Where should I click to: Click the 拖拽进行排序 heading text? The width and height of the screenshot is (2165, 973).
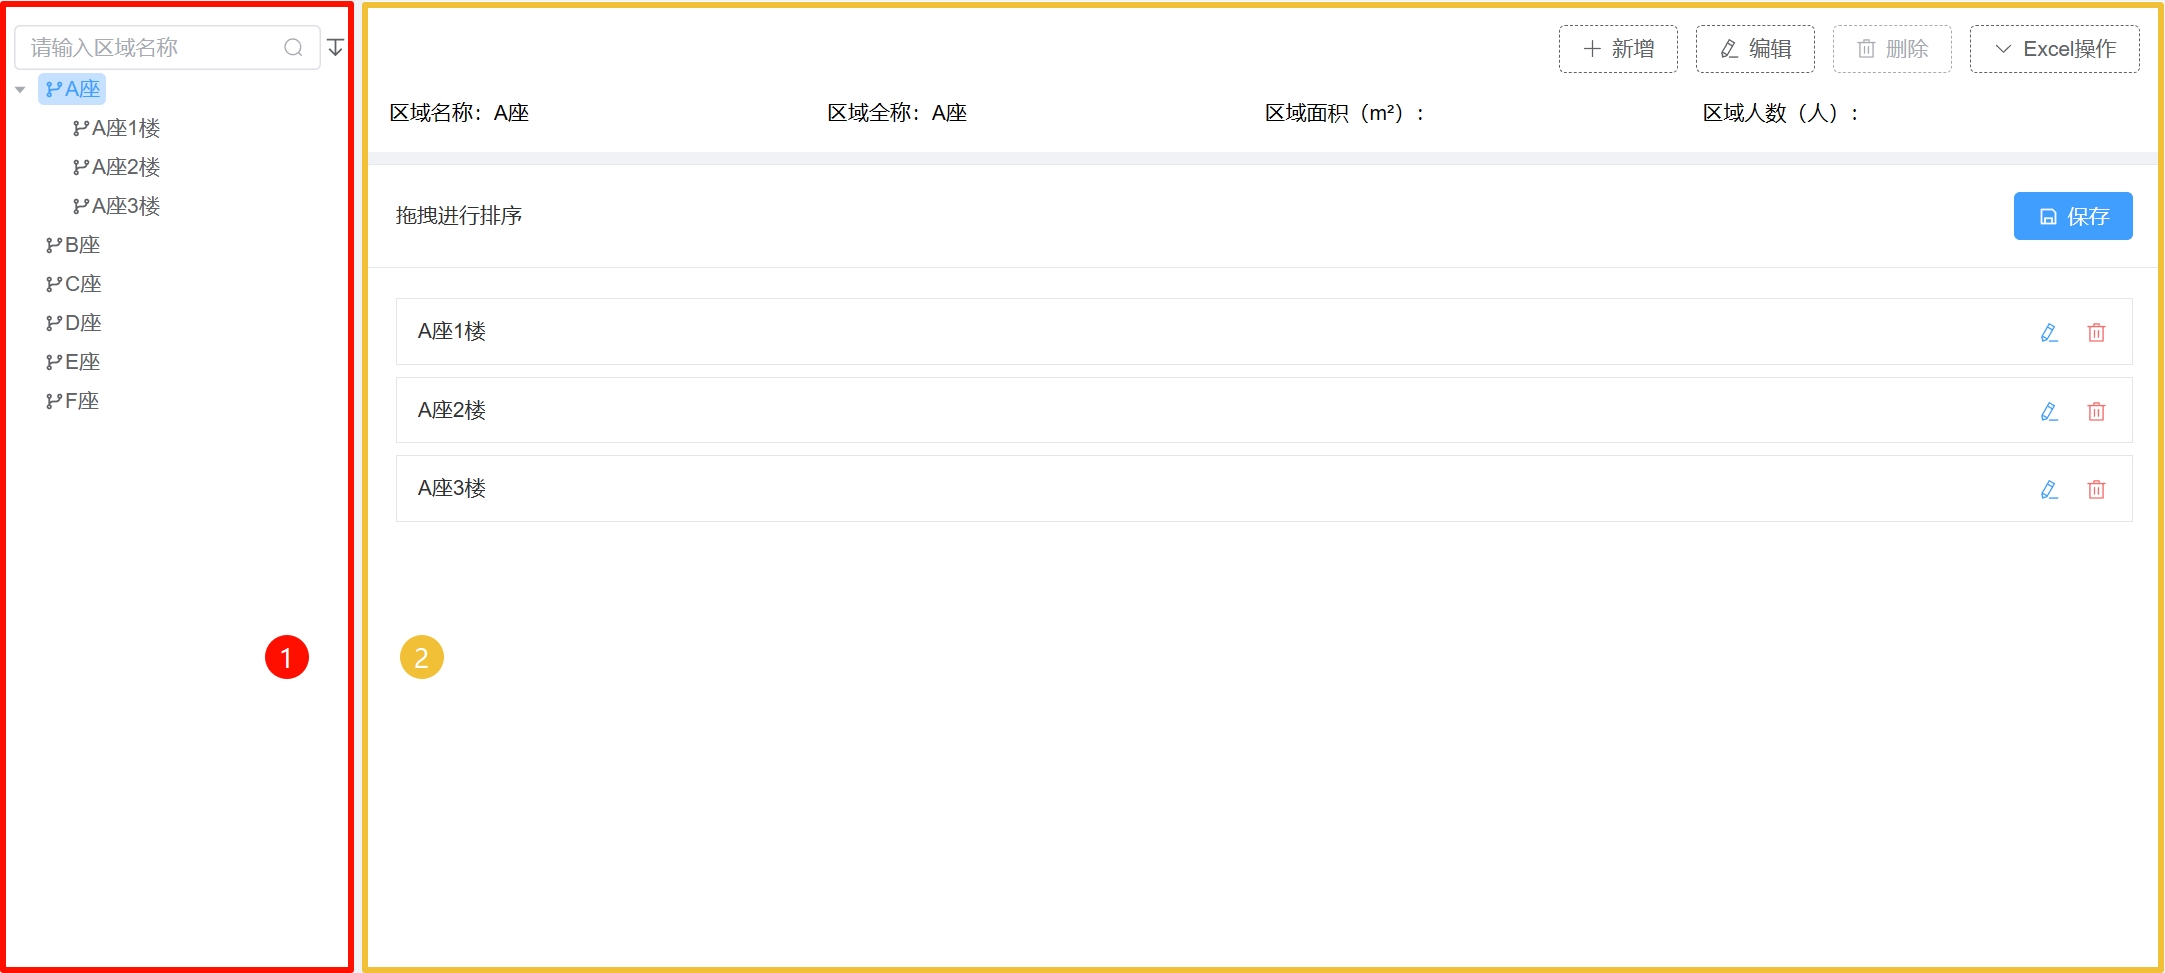[x=459, y=216]
